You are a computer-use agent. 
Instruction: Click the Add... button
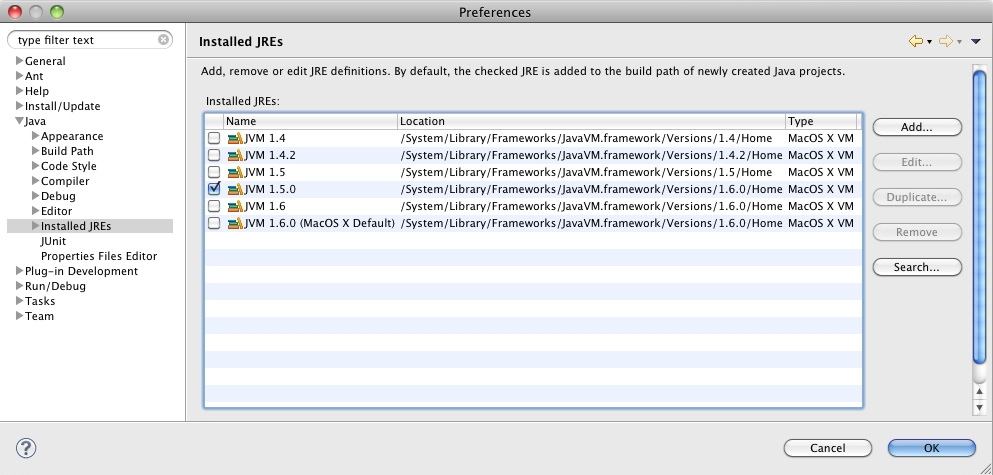pos(916,127)
